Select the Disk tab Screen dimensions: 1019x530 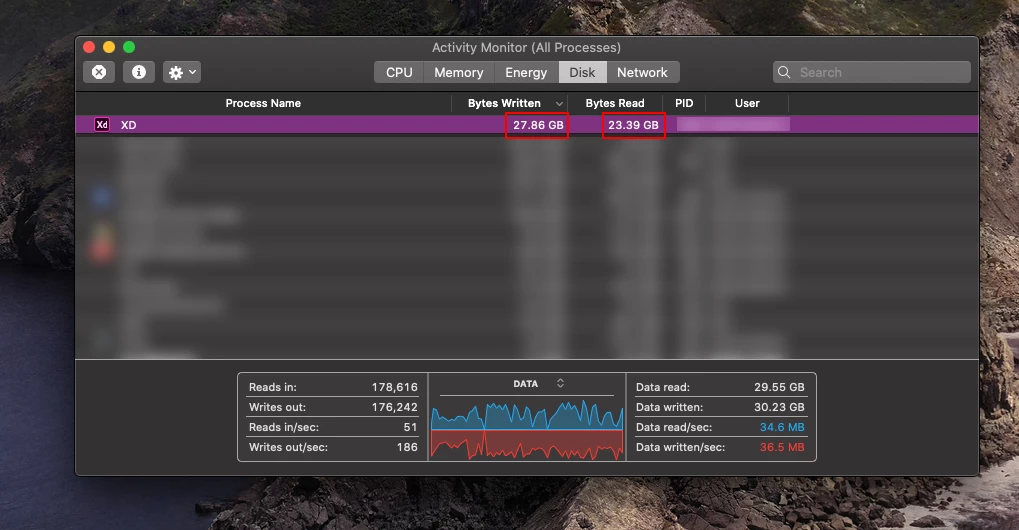[x=582, y=72]
